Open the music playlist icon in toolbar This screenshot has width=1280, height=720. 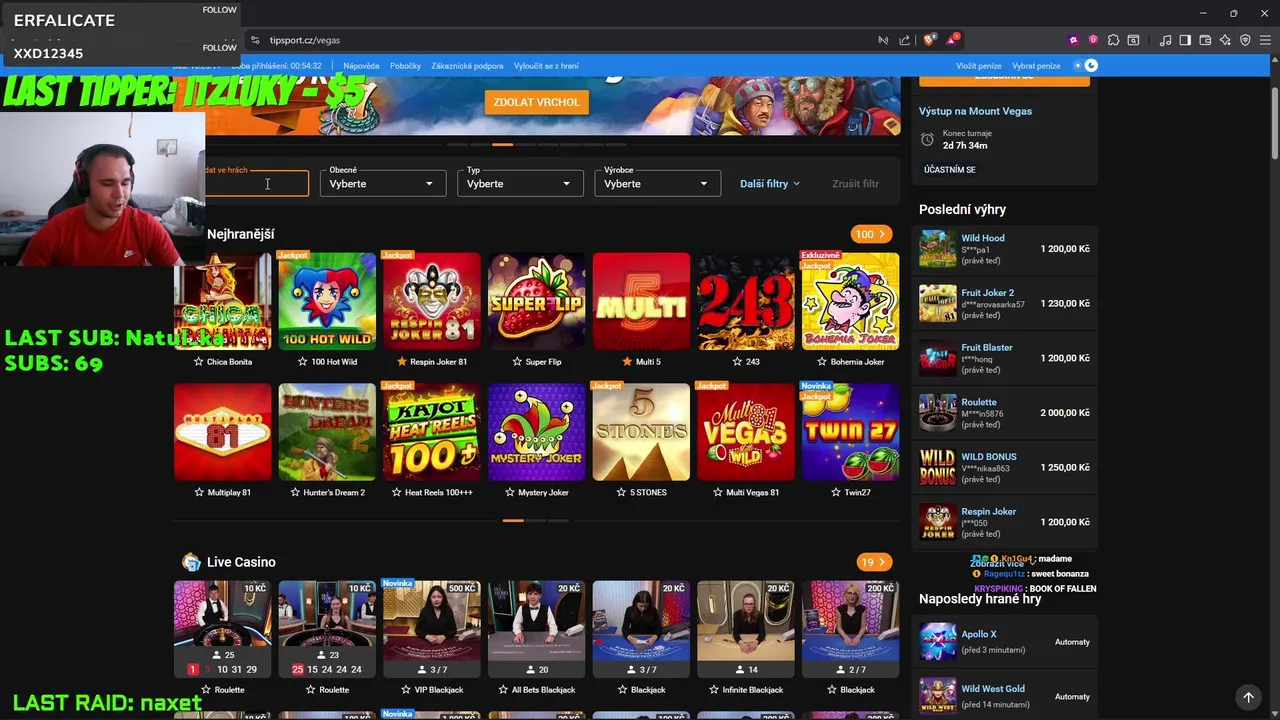point(1165,40)
